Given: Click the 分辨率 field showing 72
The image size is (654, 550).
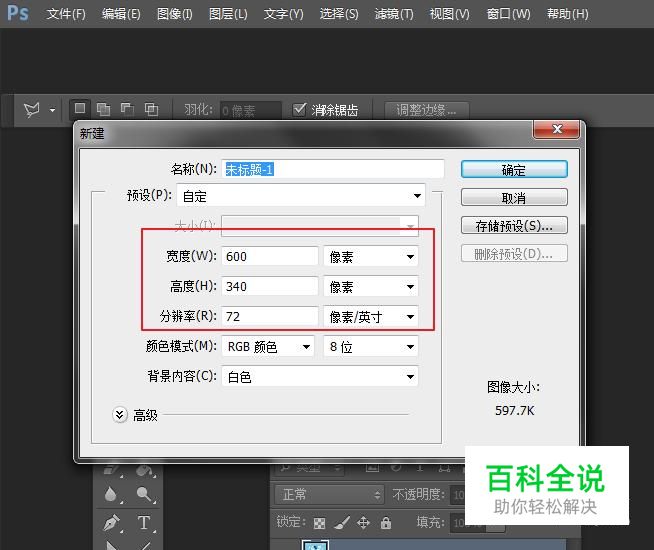Looking at the screenshot, I should click(x=269, y=316).
